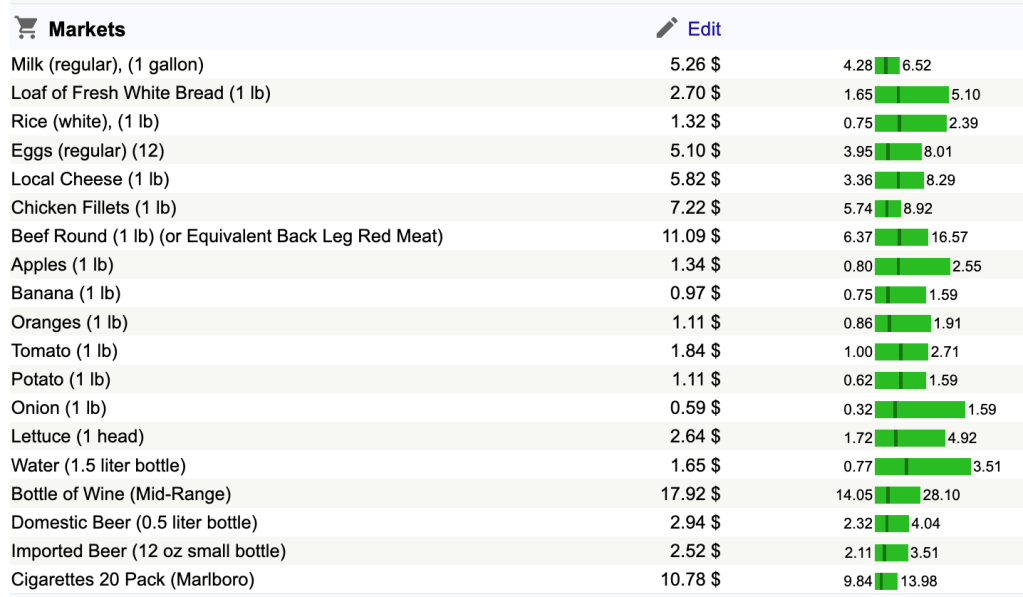Viewport: 1023px width, 597px height.
Task: Click the range bar for Bottle of Wine
Action: (897, 495)
